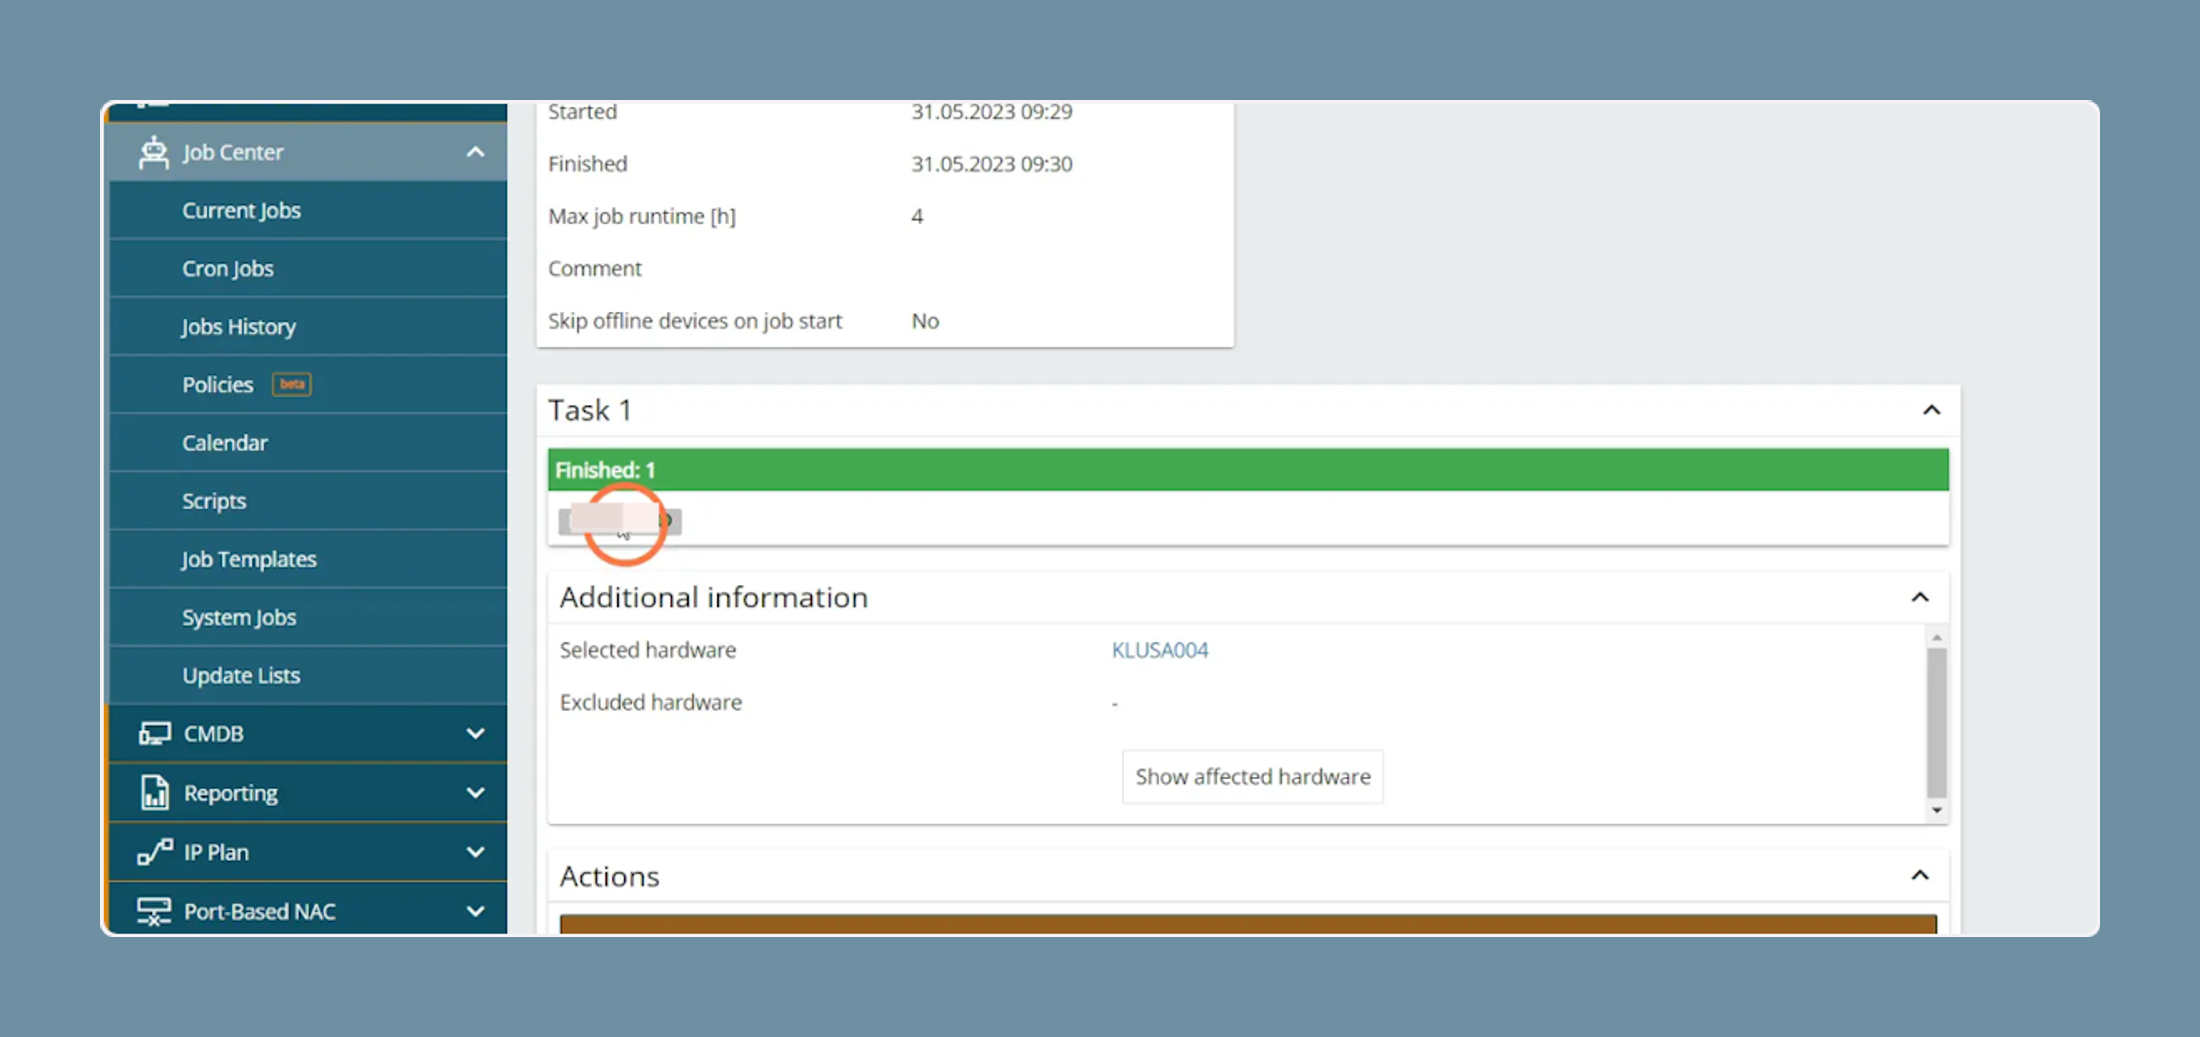Image resolution: width=2200 pixels, height=1037 pixels.
Task: Click the Job Center robot icon
Action: point(154,152)
